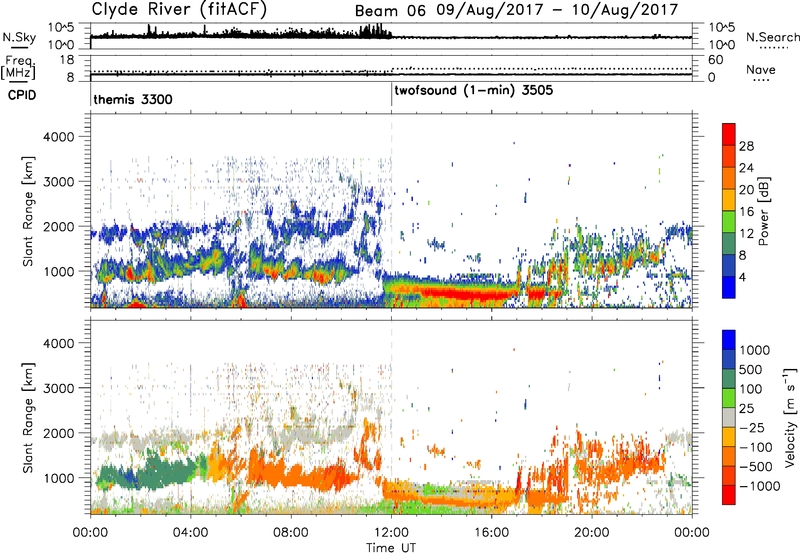
Task: Click the '16:00' tick on the time axis
Action: click(x=491, y=533)
